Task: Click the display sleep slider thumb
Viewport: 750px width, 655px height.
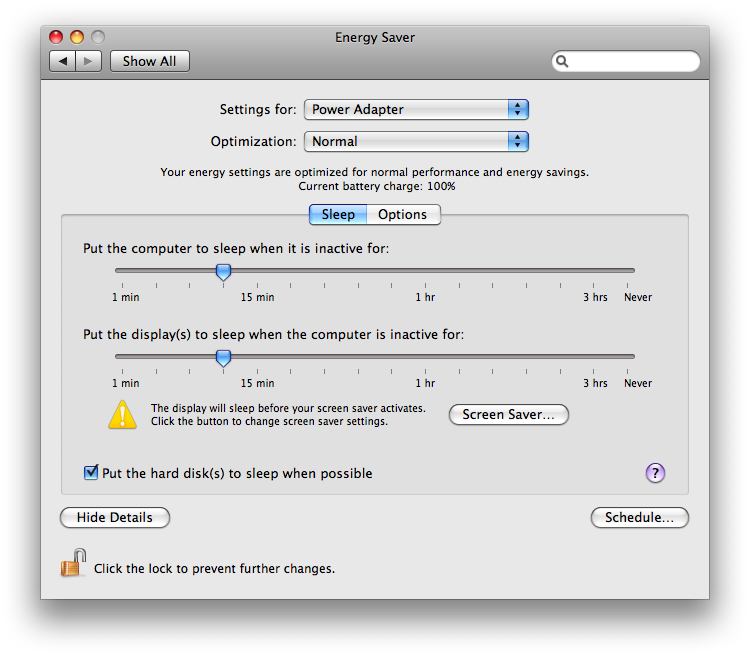Action: pos(223,358)
